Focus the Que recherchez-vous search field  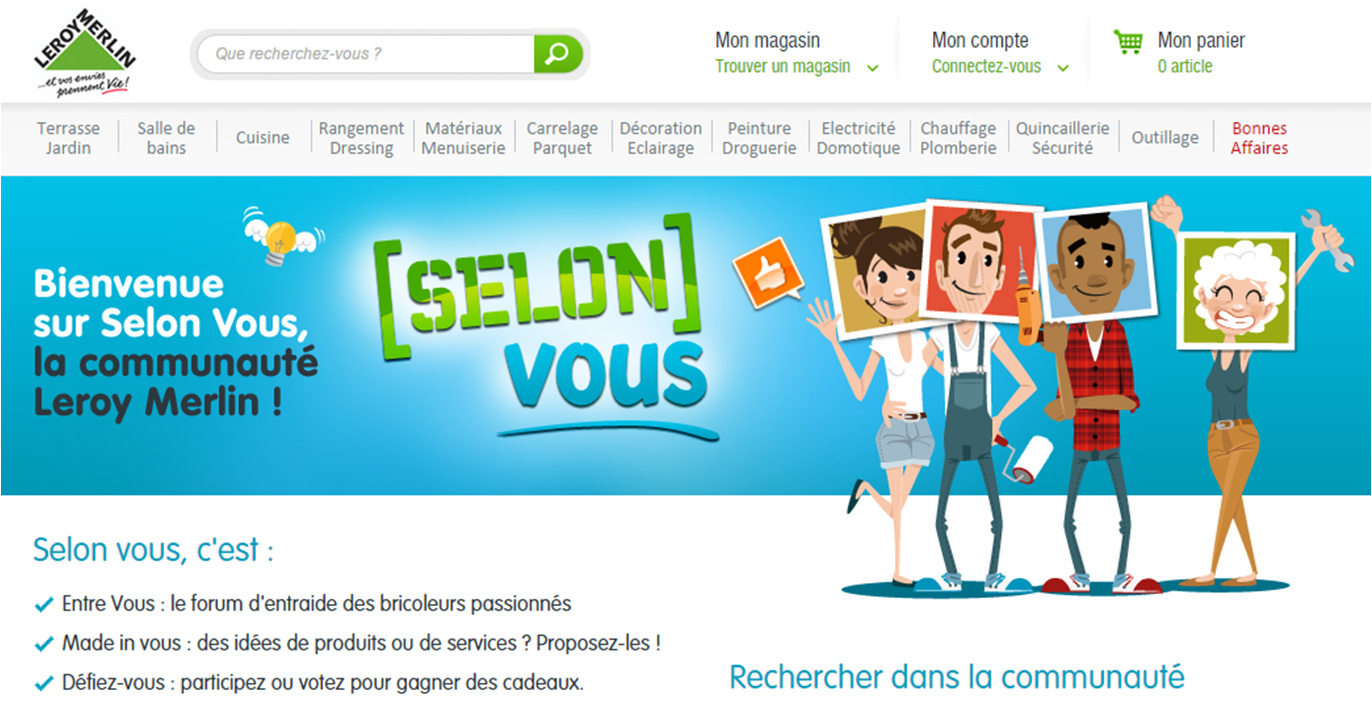coord(365,53)
